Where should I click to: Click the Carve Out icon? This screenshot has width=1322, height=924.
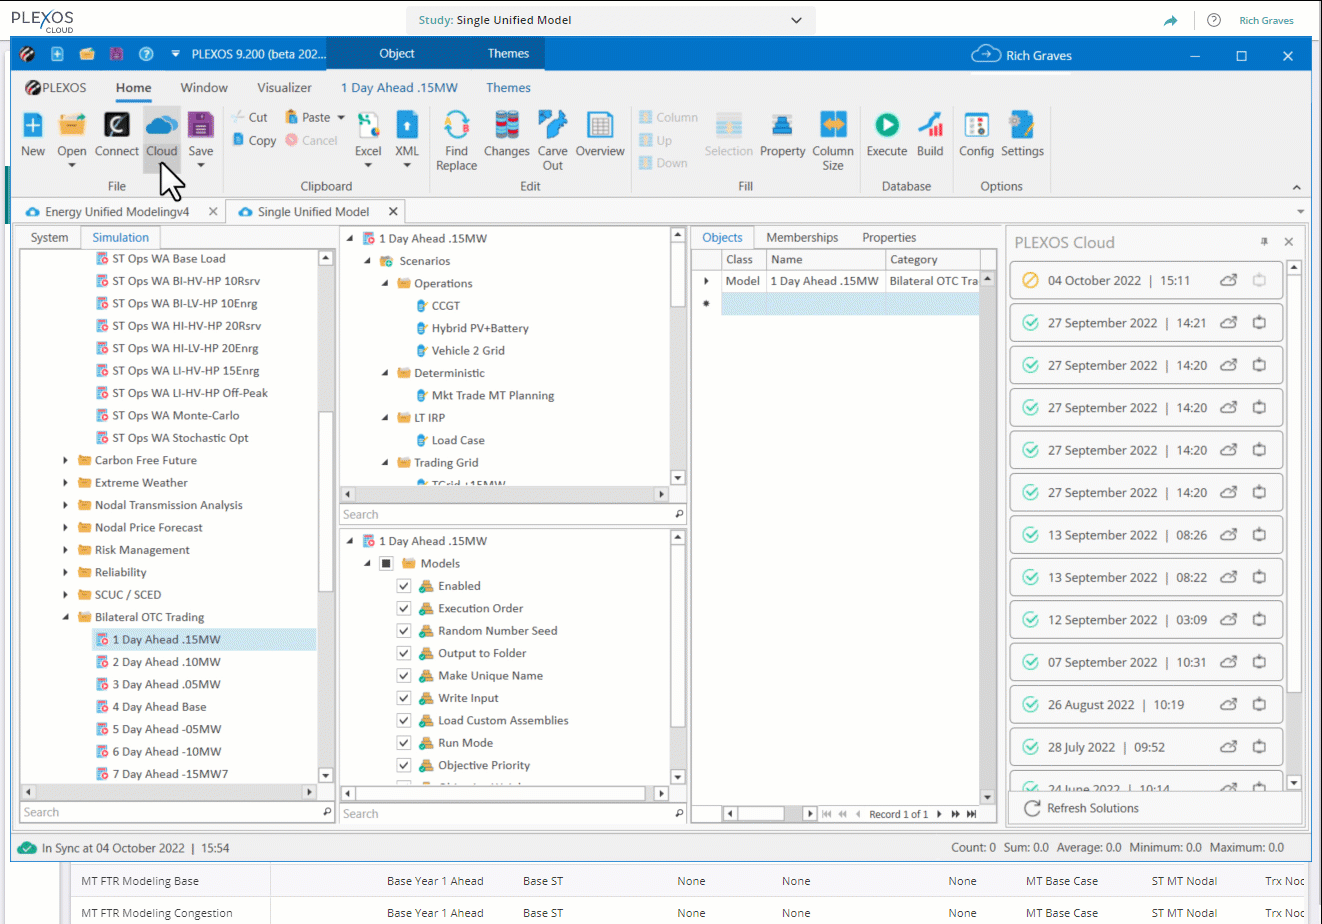[x=552, y=125]
